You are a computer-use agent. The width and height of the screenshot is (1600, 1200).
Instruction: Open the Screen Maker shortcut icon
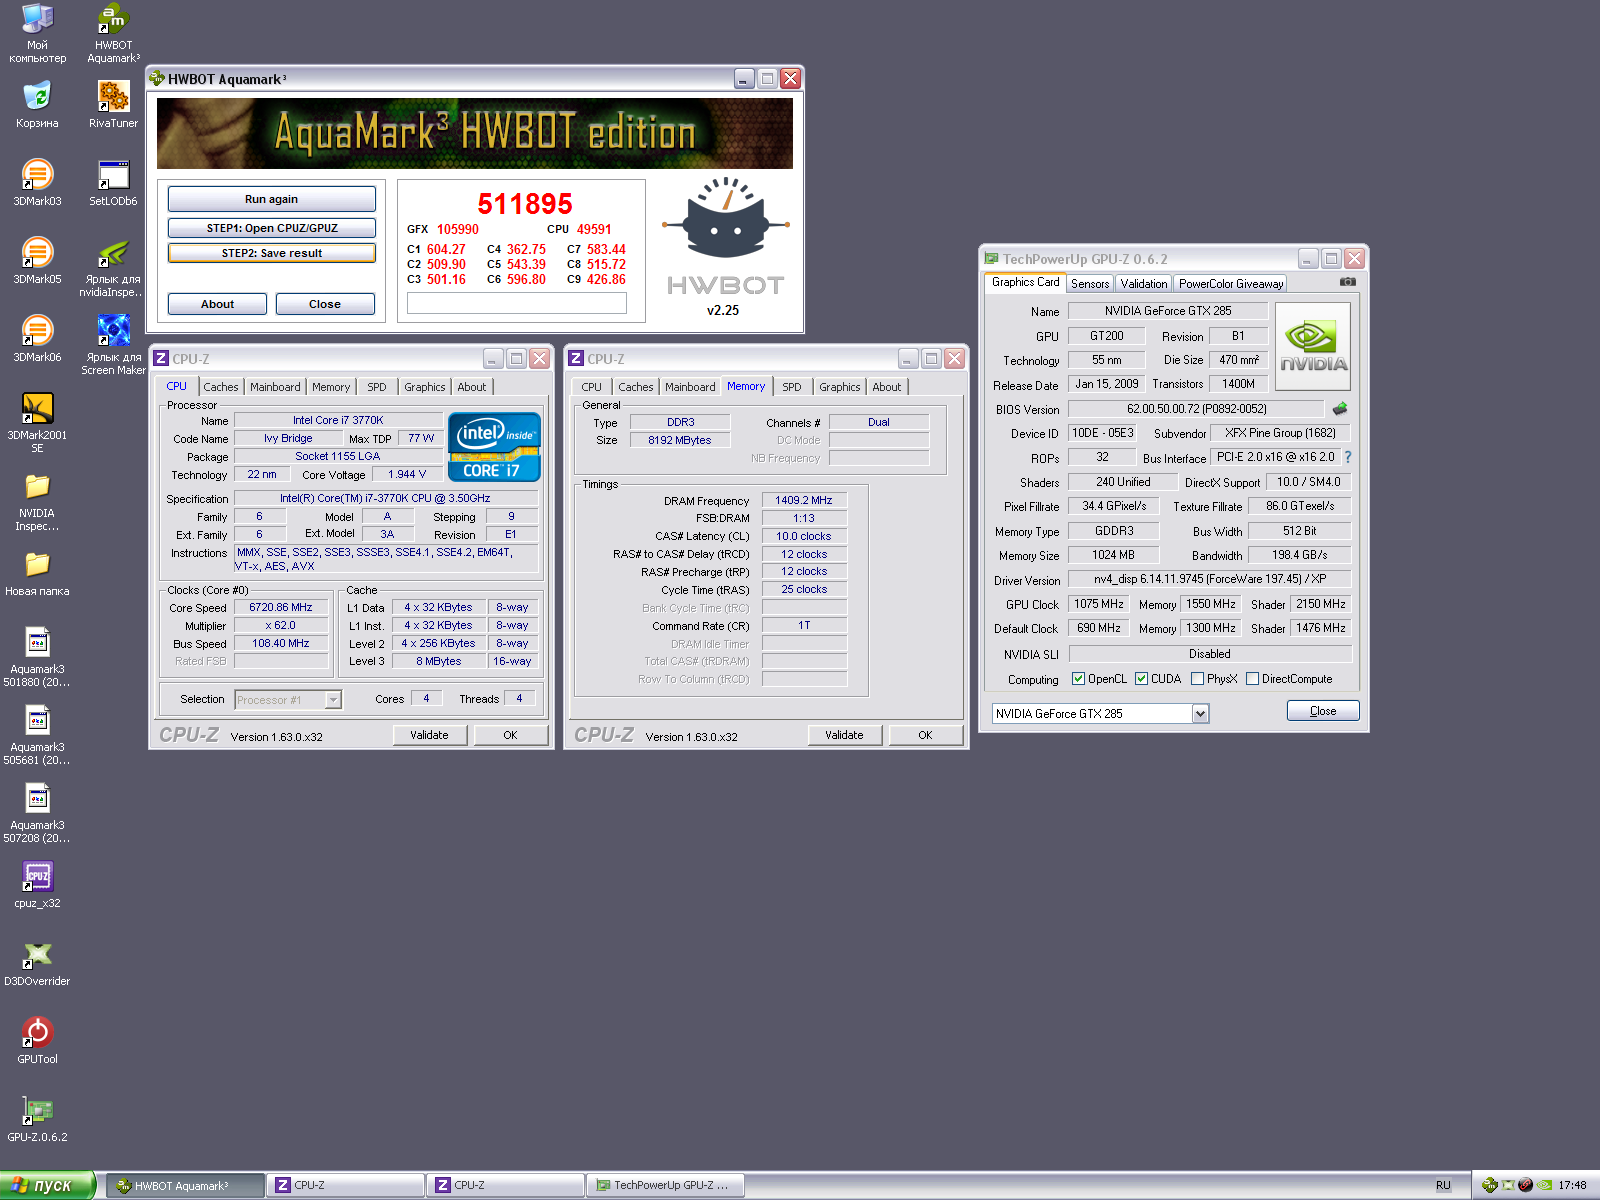click(x=113, y=344)
